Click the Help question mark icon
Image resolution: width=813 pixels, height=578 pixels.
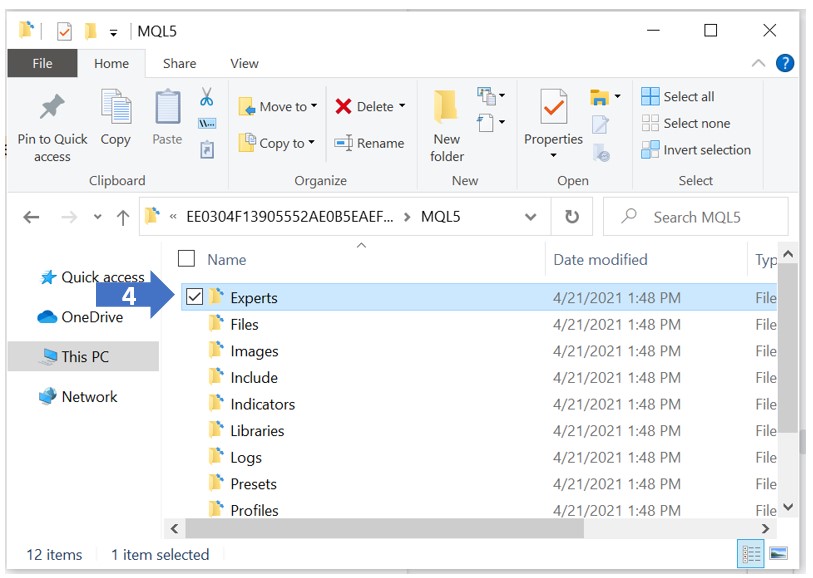coord(785,63)
